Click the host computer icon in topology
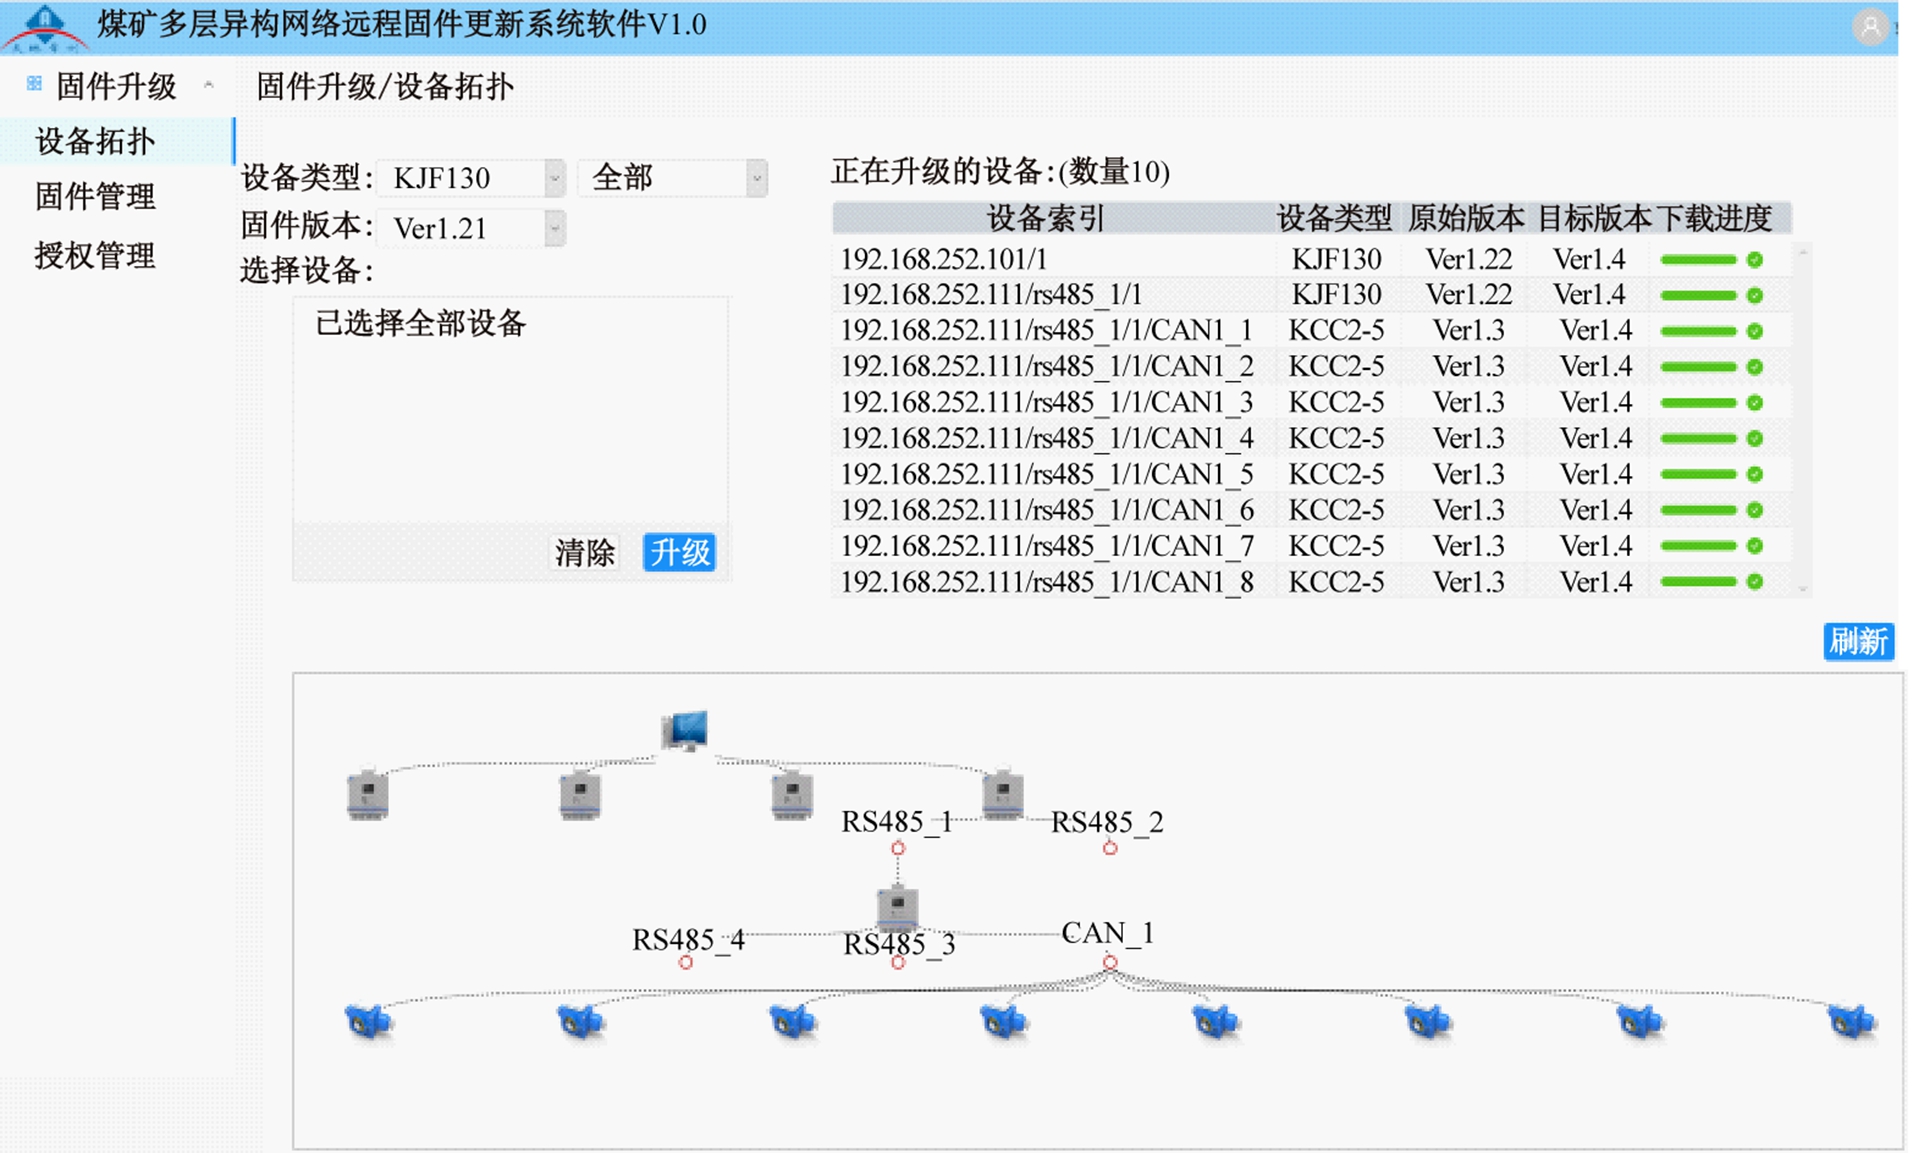The height and width of the screenshot is (1153, 1913). (685, 730)
